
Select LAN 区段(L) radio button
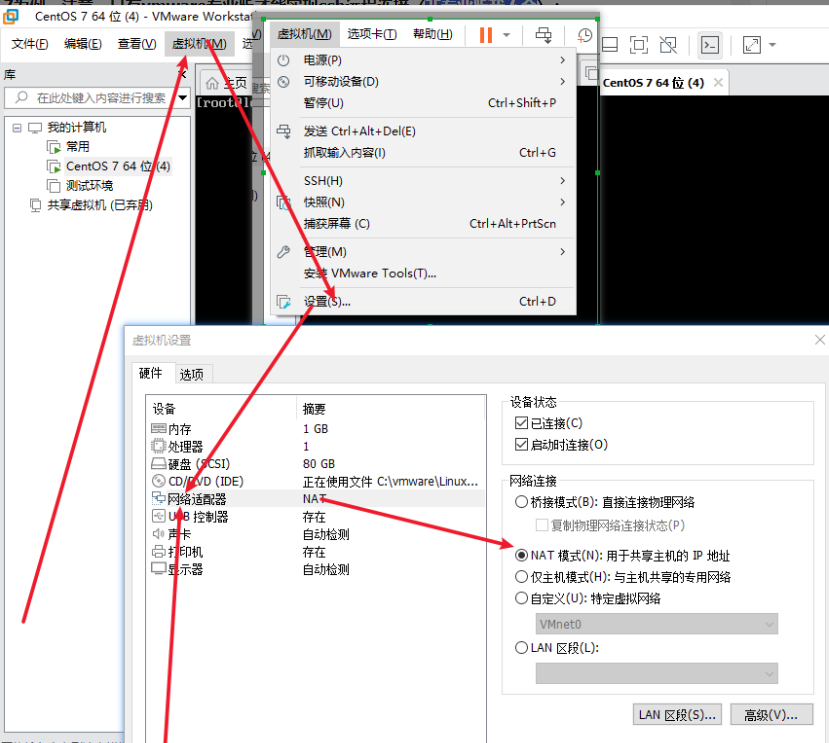point(521,647)
